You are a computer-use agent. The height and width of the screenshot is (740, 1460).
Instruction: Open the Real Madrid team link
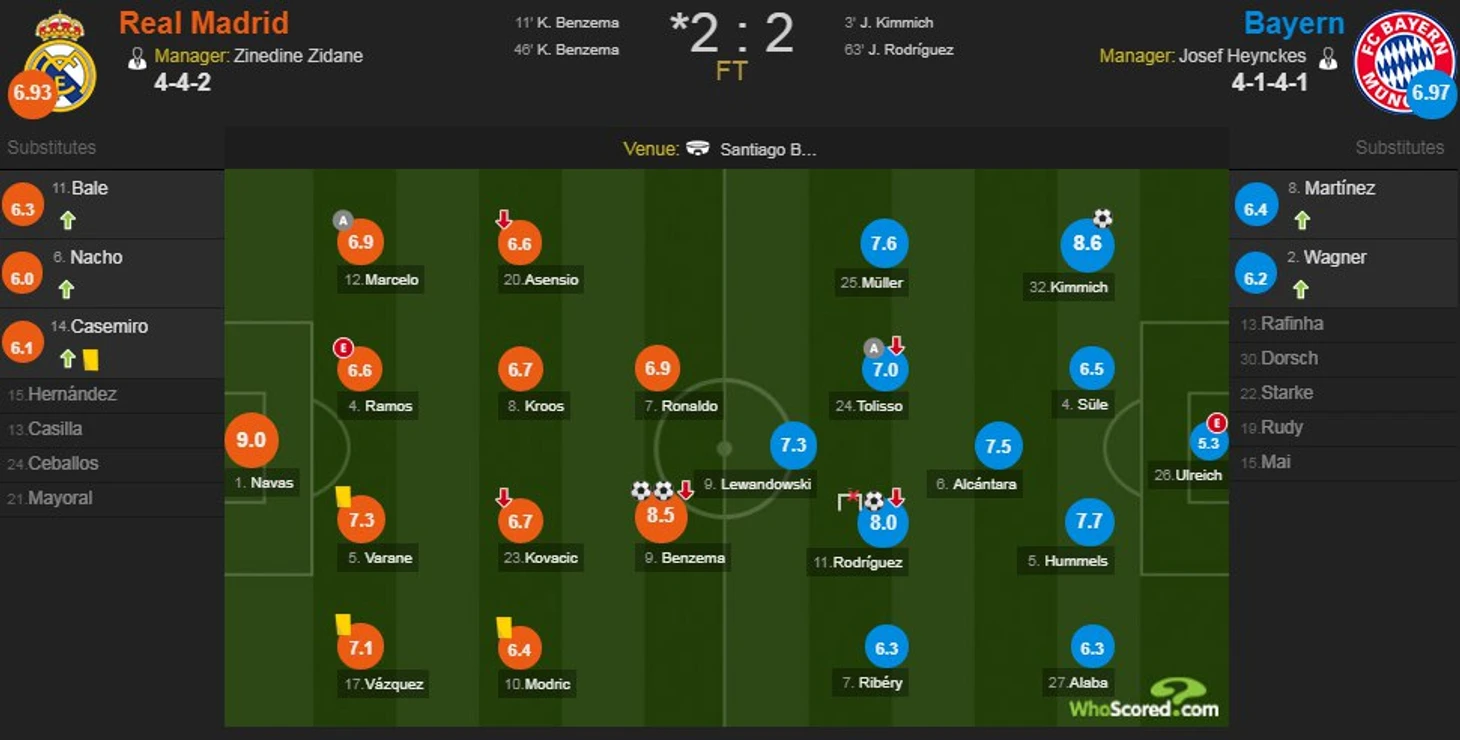(204, 23)
